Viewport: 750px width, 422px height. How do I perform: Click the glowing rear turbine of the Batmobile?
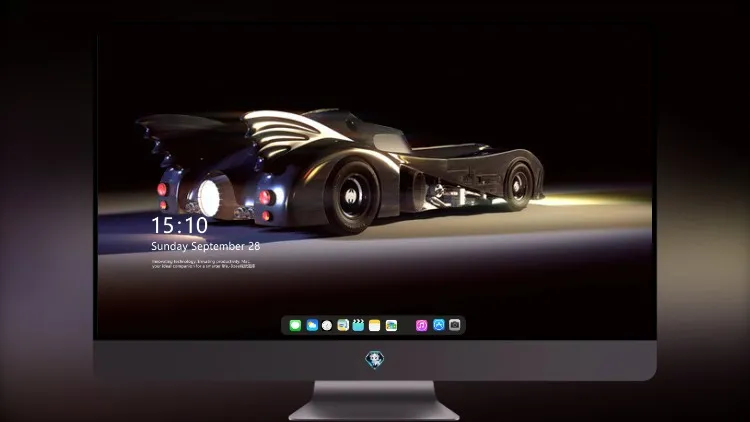pyautogui.click(x=209, y=198)
